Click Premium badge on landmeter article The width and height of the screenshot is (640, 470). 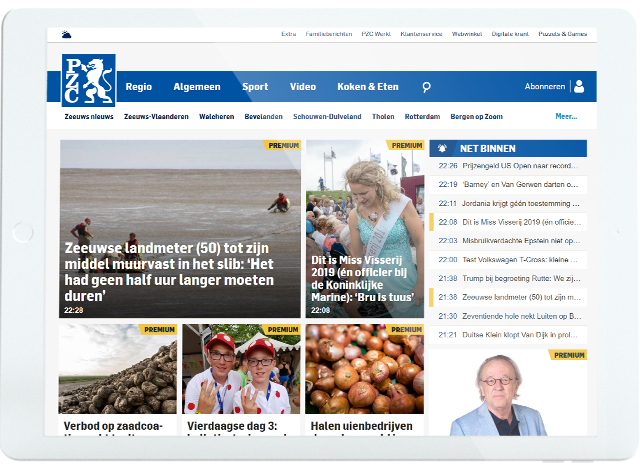tap(282, 145)
